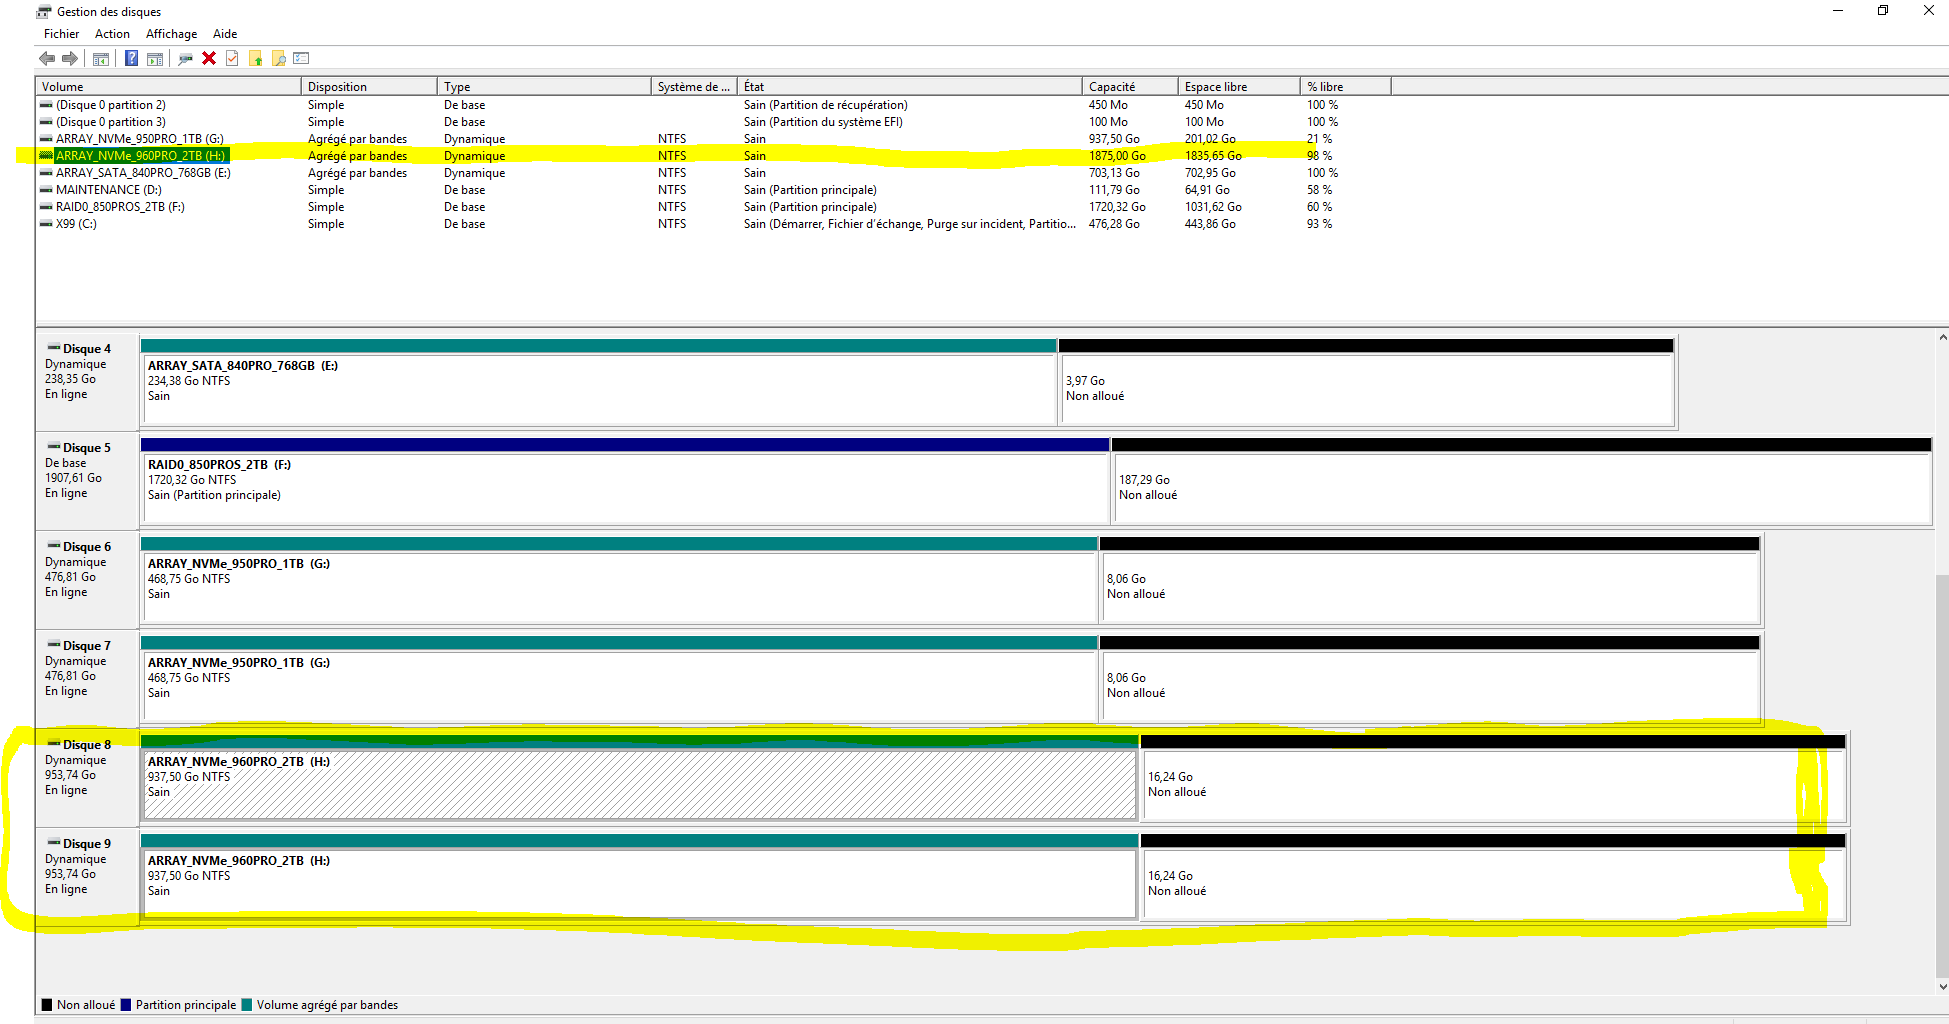The image size is (1949, 1024).
Task: Select ARRAY_SATA_840PRO_768GB partition on Disque 4
Action: tap(599, 382)
